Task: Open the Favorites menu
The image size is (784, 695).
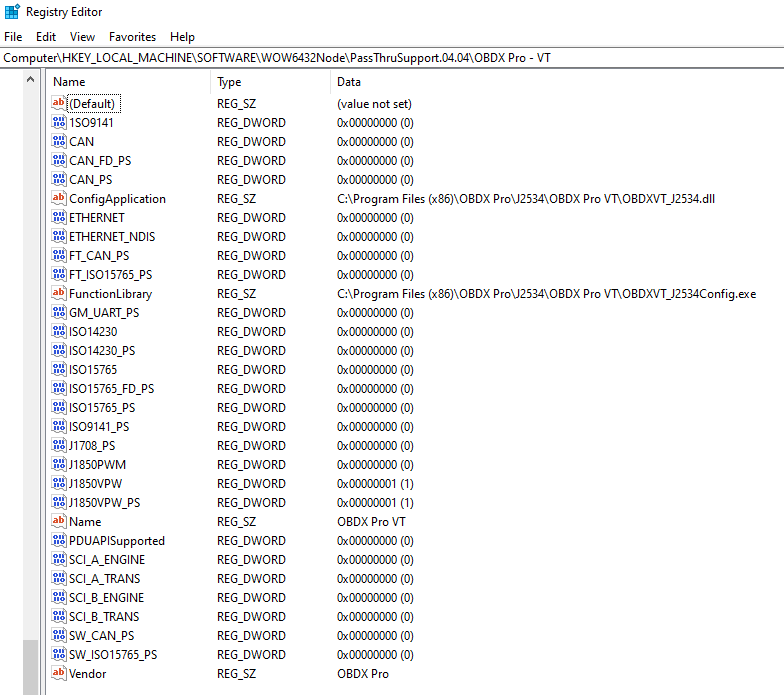Action: pyautogui.click(x=132, y=37)
